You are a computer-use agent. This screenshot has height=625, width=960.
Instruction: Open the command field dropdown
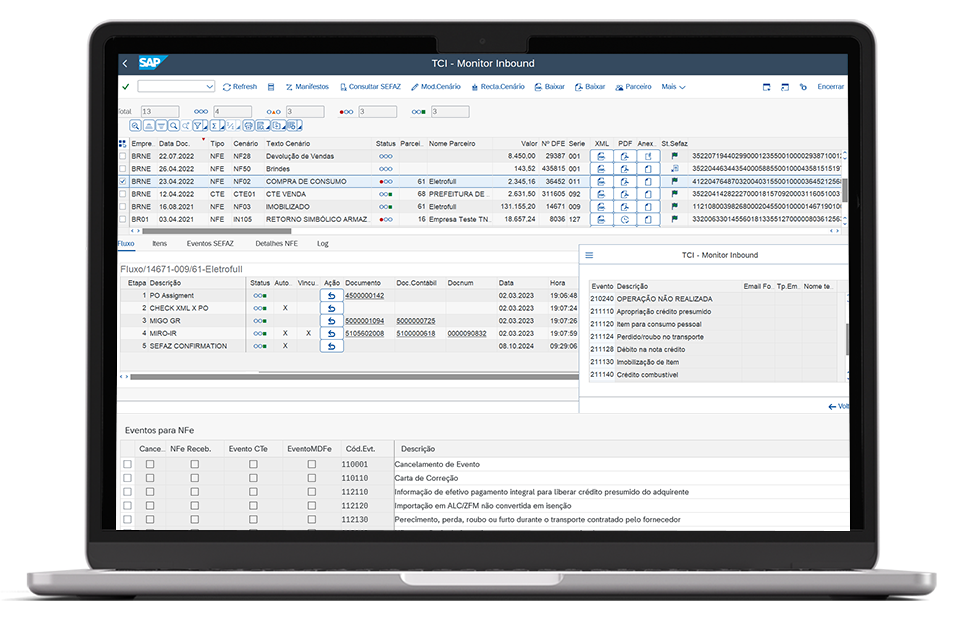point(209,87)
